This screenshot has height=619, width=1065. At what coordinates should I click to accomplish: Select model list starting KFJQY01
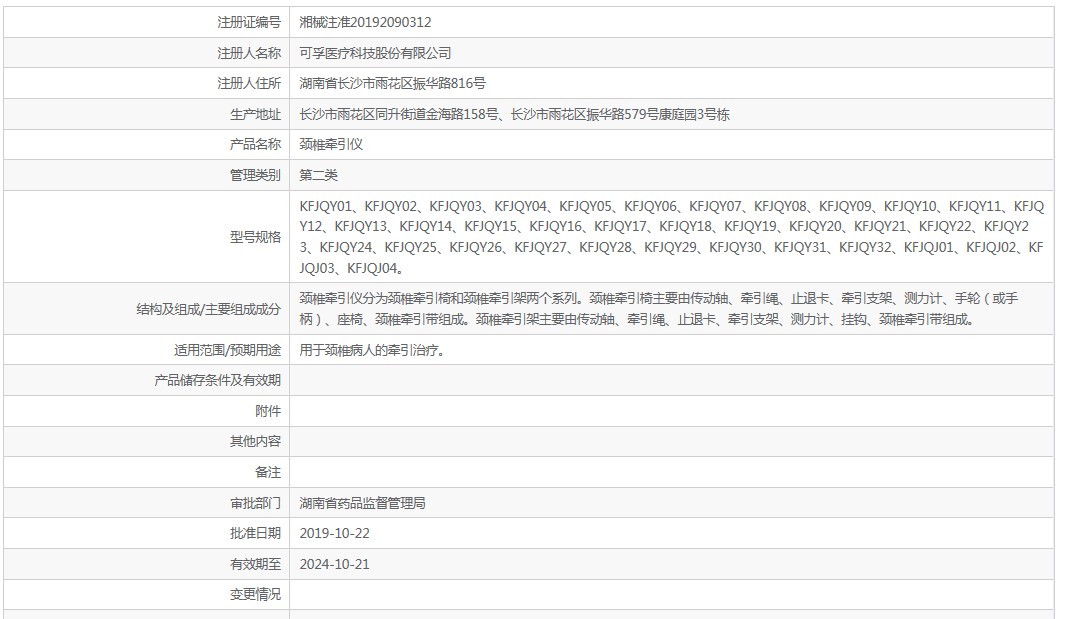[672, 236]
